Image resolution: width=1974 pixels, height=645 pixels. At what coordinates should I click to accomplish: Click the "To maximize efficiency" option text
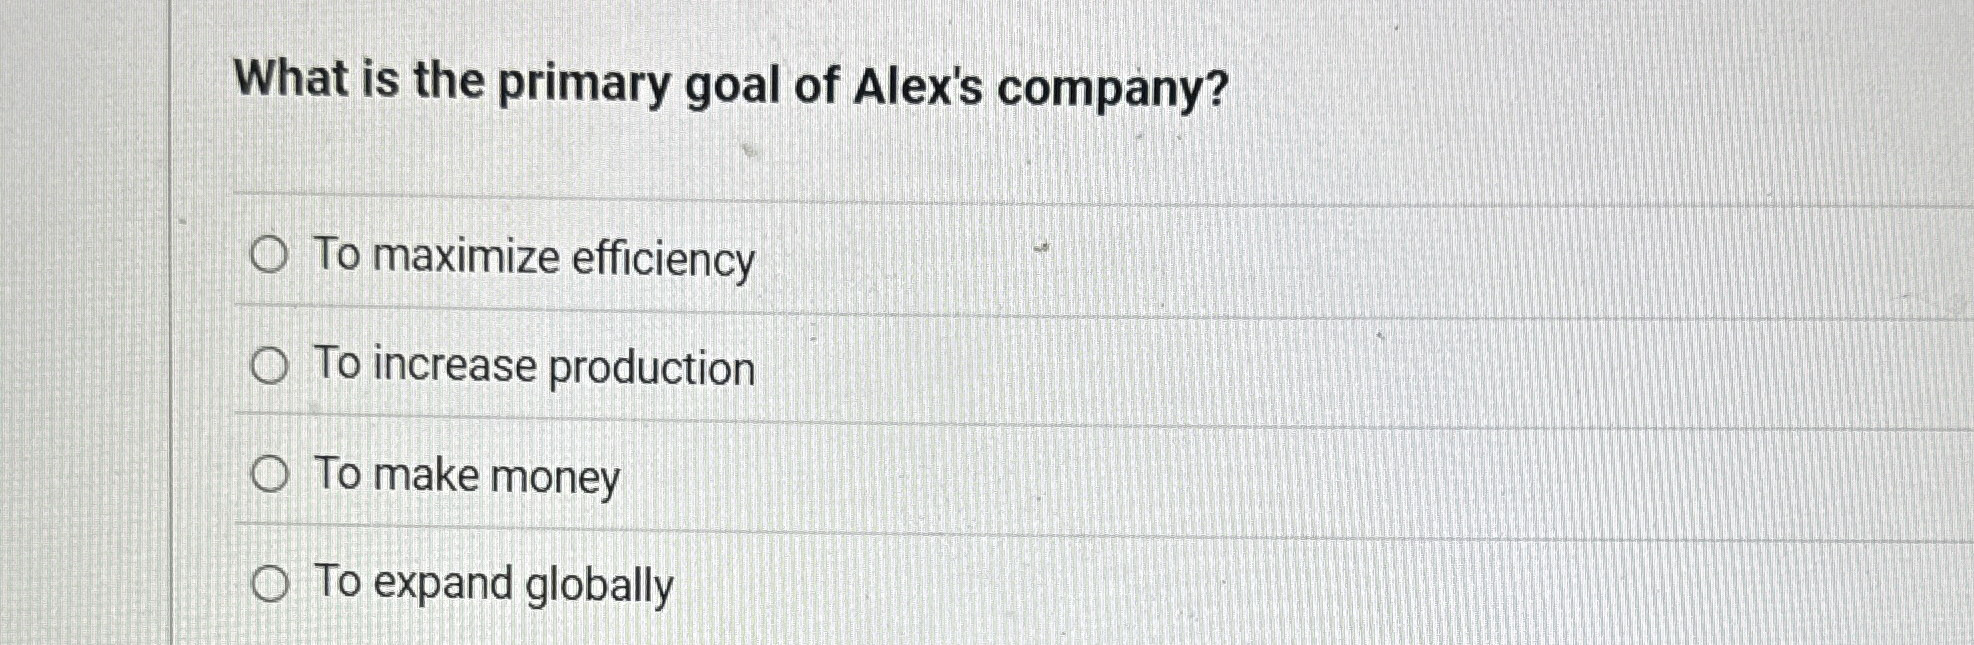[x=535, y=258]
